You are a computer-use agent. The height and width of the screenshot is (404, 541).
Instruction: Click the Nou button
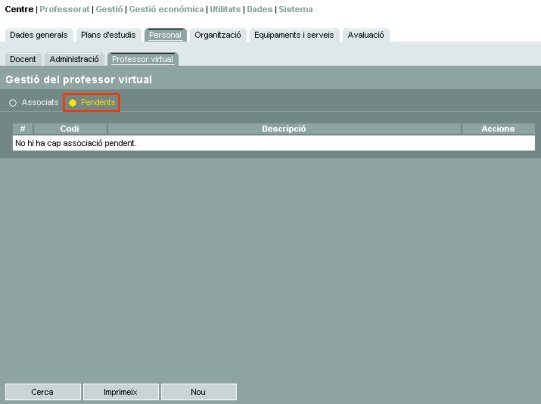pyautogui.click(x=198, y=392)
